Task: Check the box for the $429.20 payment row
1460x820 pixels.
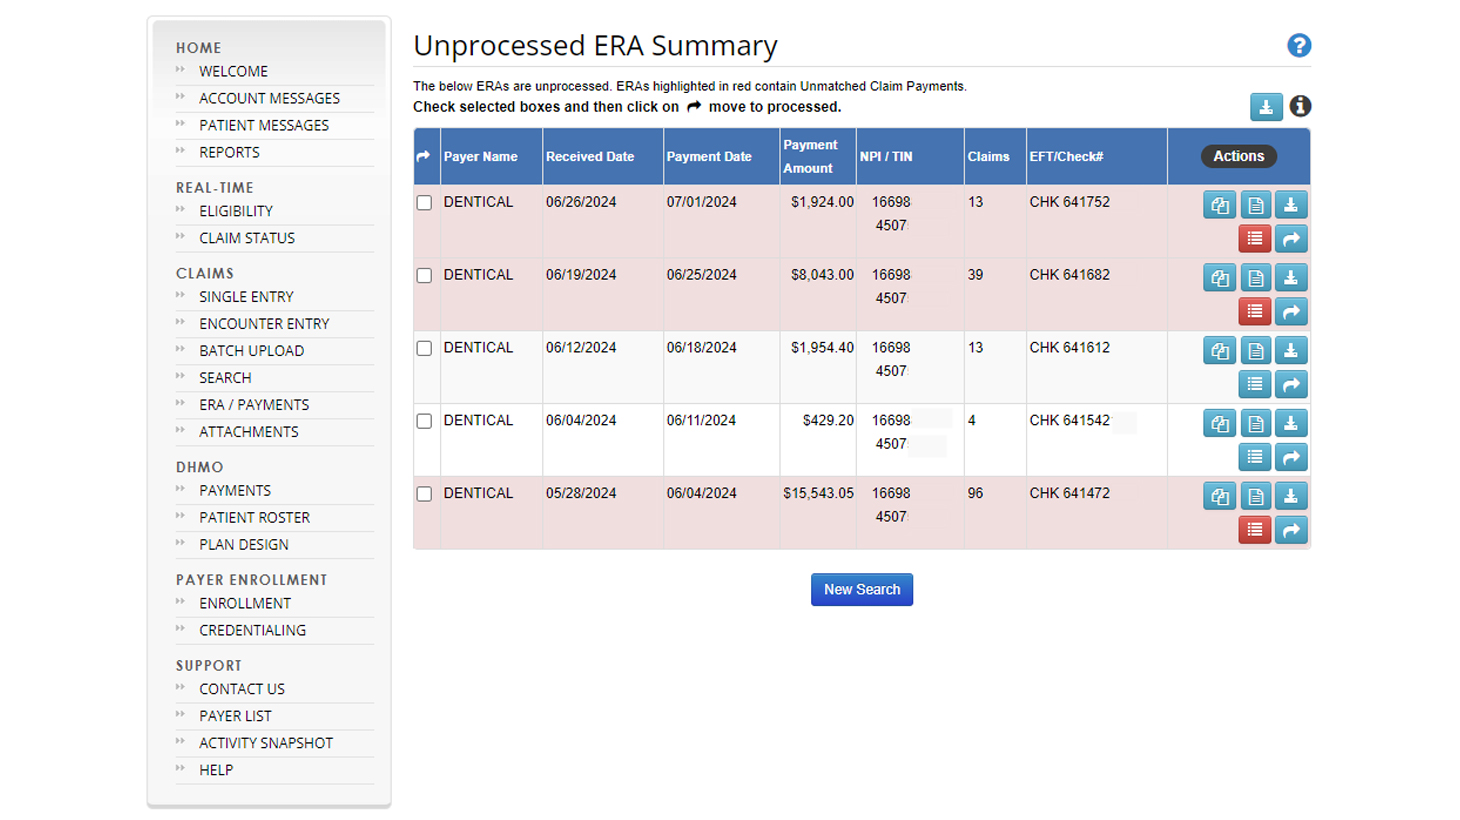Action: [x=424, y=422]
